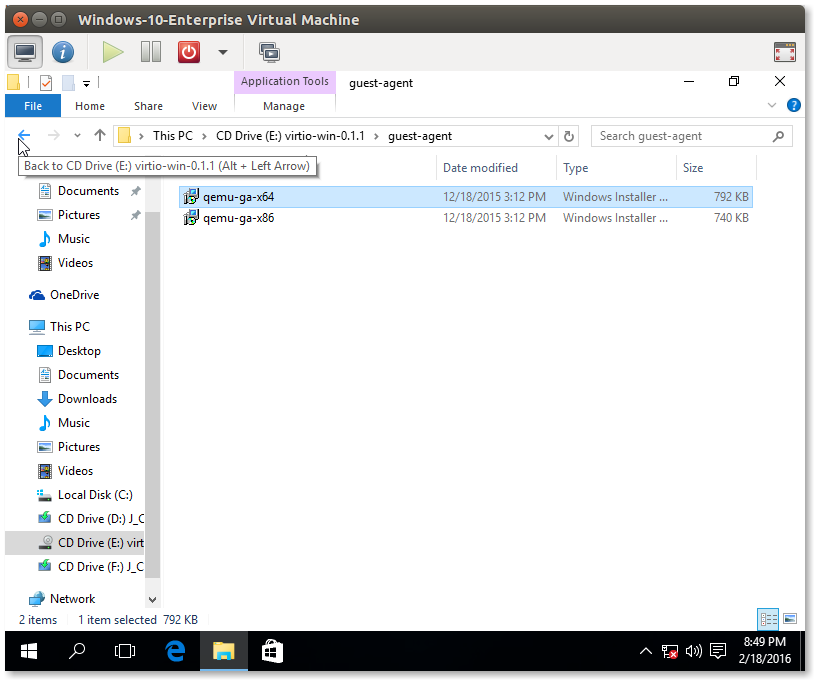The image size is (814, 680).
Task: Sort by Date modified column header
Action: (480, 168)
